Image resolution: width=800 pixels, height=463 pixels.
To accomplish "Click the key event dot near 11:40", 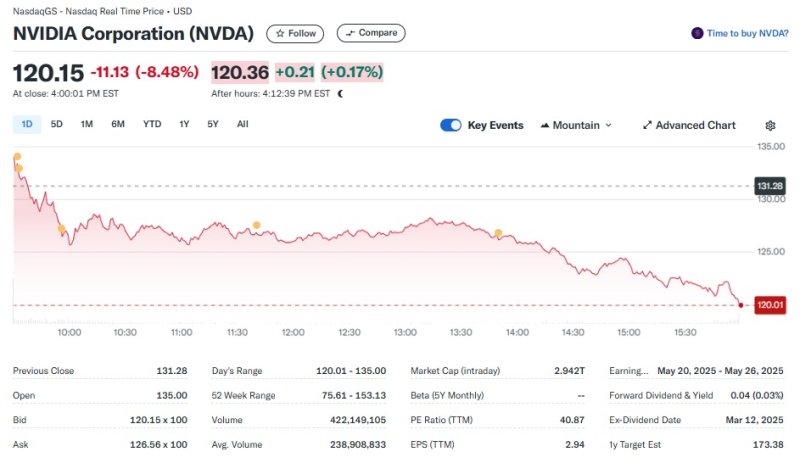I will tap(257, 225).
